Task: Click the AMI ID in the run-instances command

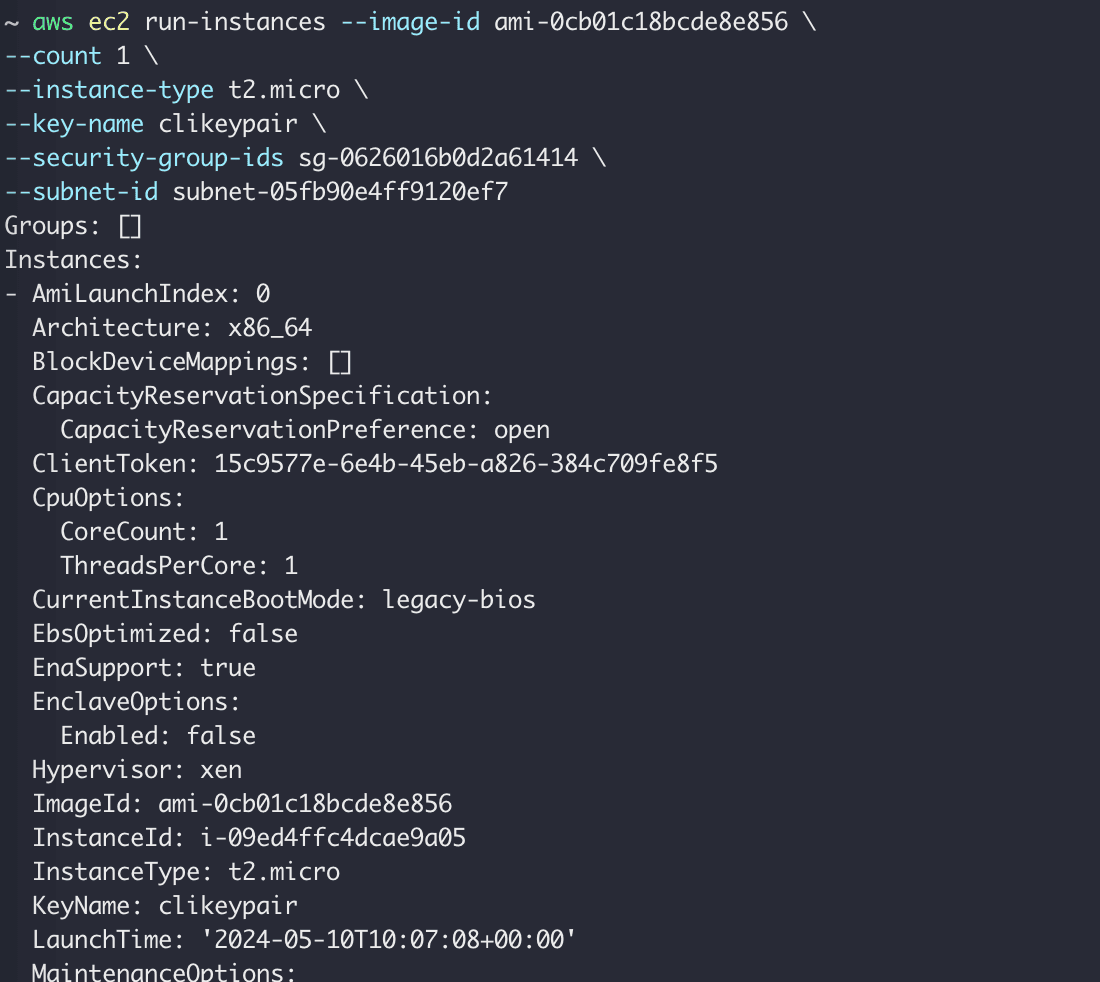Action: tap(641, 21)
